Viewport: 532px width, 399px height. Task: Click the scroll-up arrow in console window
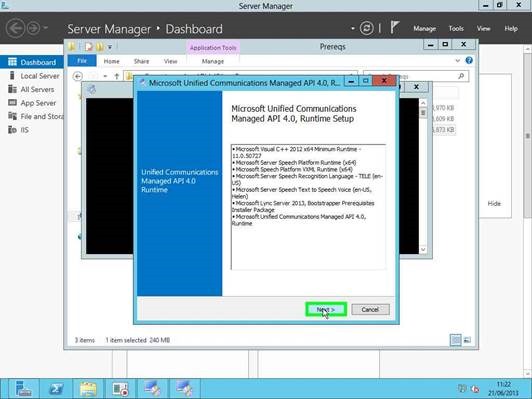(423, 102)
